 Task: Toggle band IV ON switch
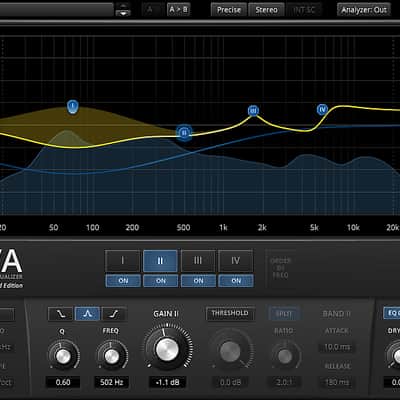[x=236, y=281]
